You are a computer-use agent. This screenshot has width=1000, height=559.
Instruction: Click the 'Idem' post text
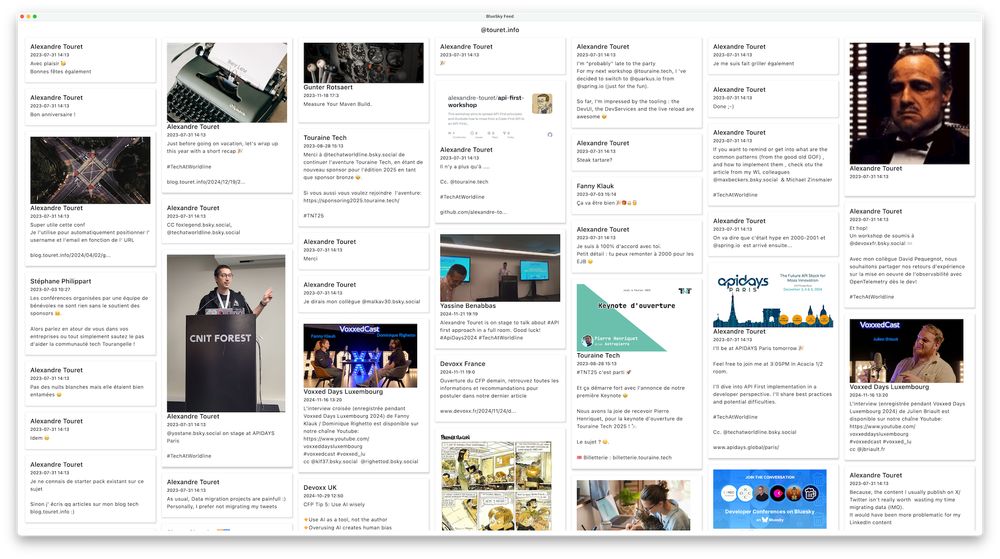tap(40, 438)
